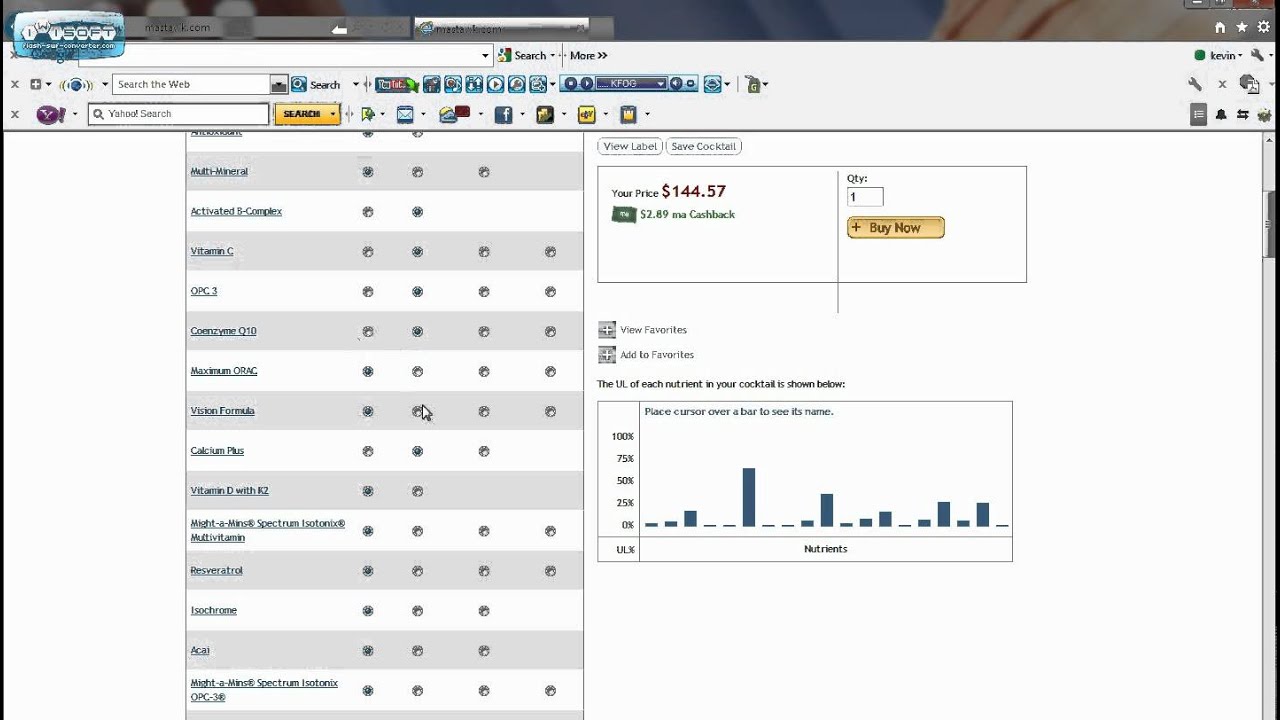Click the Facebook icon in the Yahoo toolbar
1280x720 pixels.
[x=503, y=115]
